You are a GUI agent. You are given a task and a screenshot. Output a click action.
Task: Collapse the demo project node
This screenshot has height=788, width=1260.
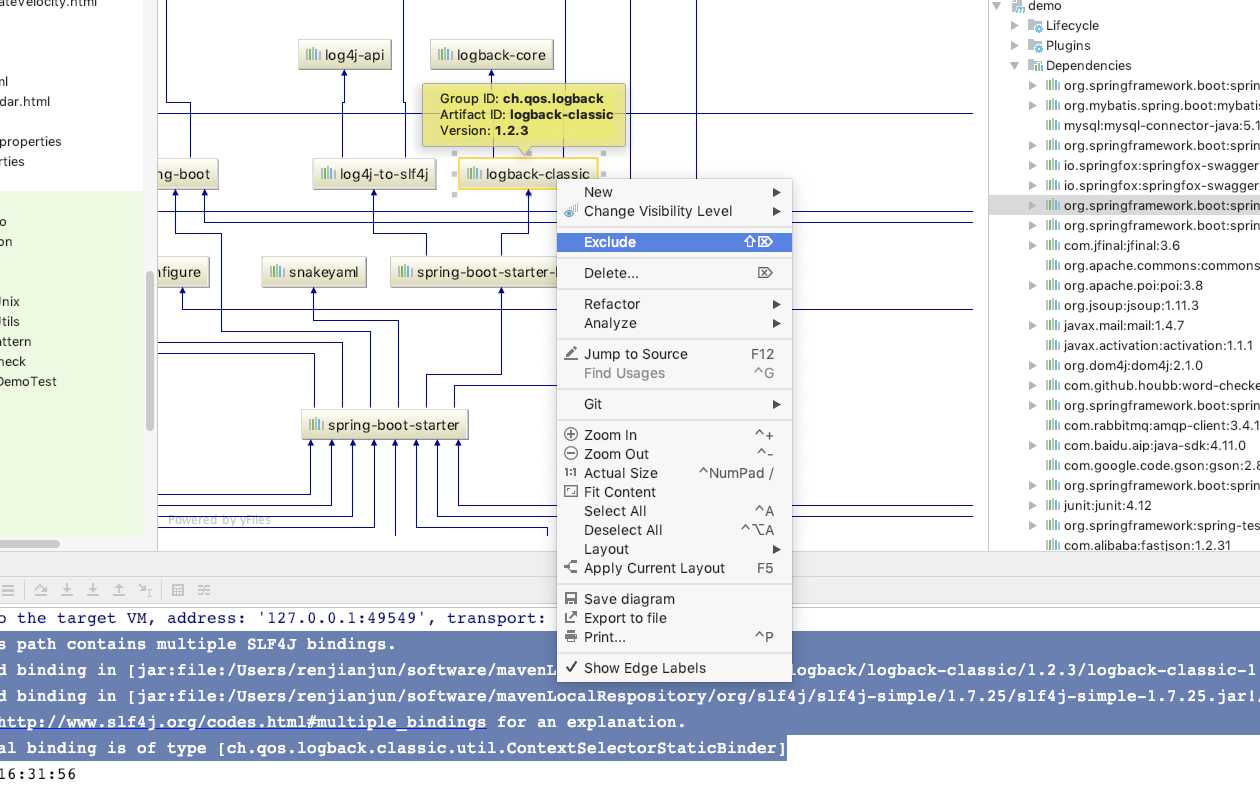(997, 6)
